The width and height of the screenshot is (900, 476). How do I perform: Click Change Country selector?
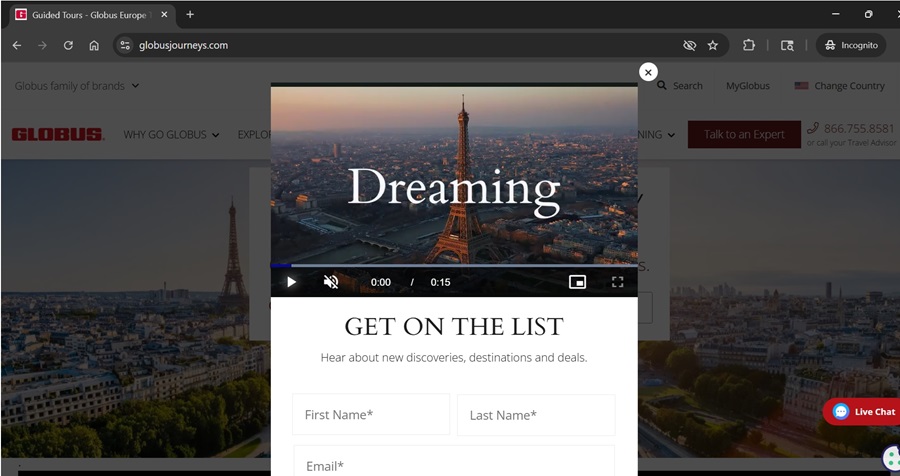[839, 86]
